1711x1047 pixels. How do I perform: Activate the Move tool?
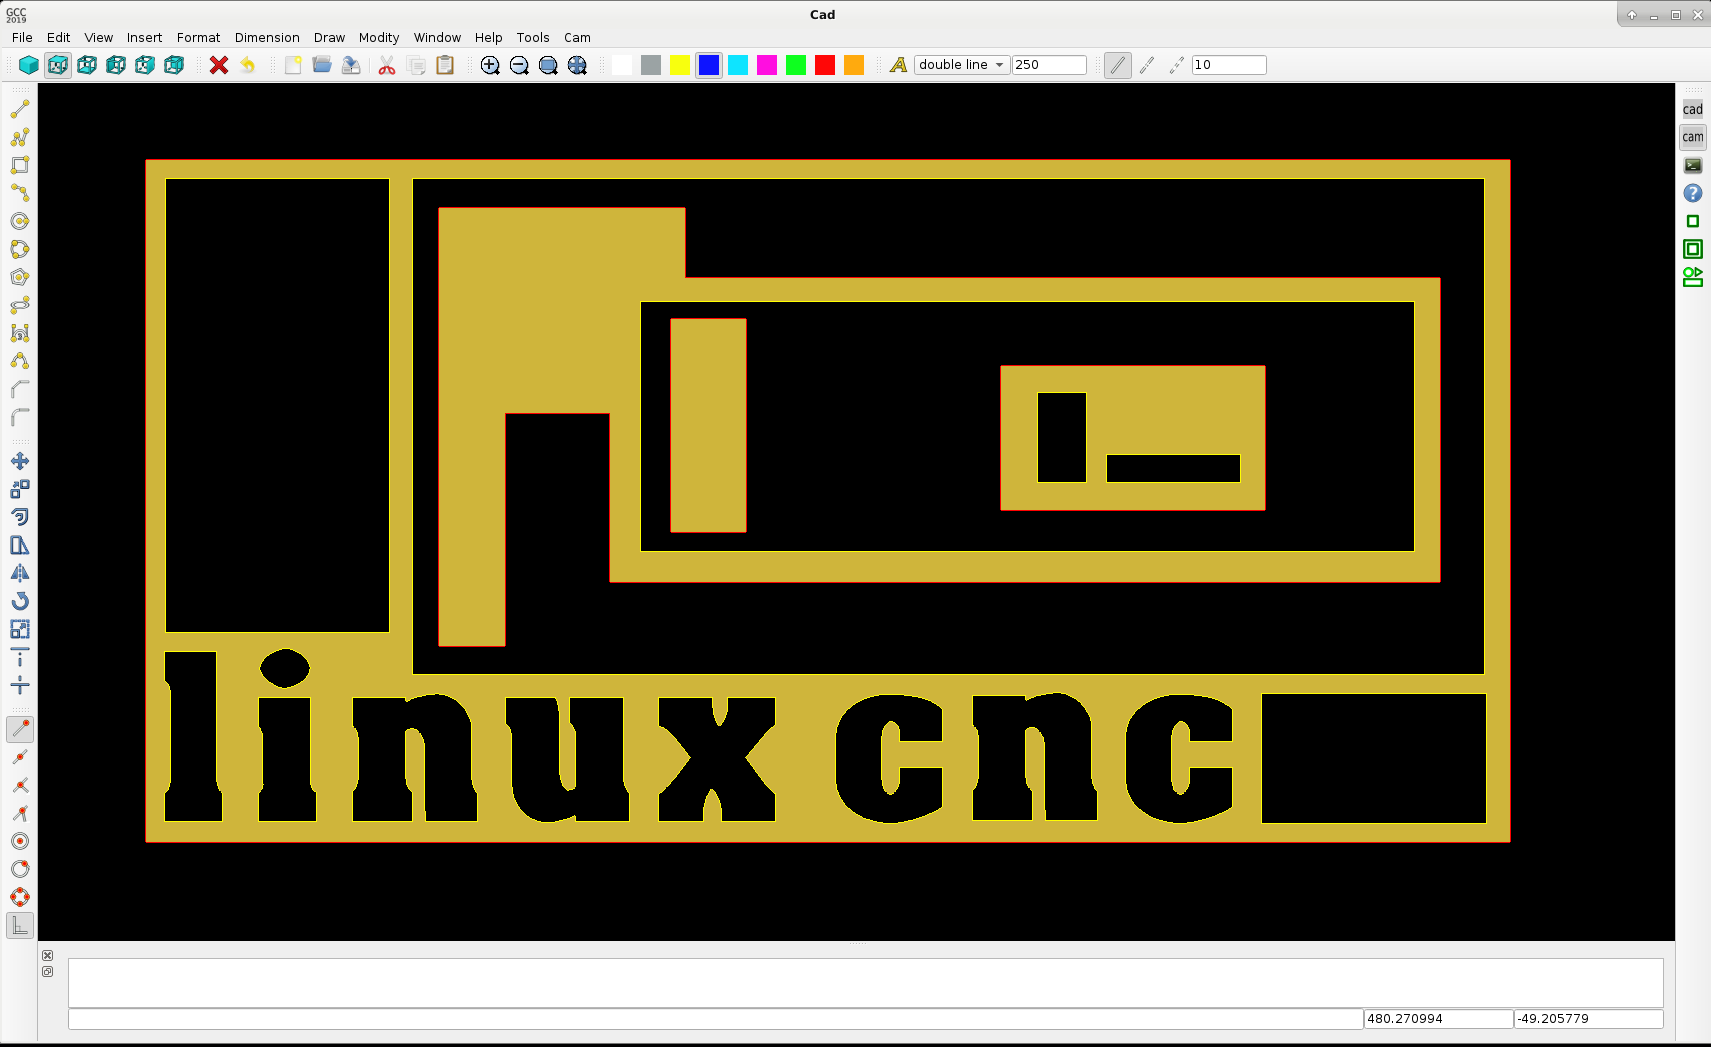tap(20, 461)
